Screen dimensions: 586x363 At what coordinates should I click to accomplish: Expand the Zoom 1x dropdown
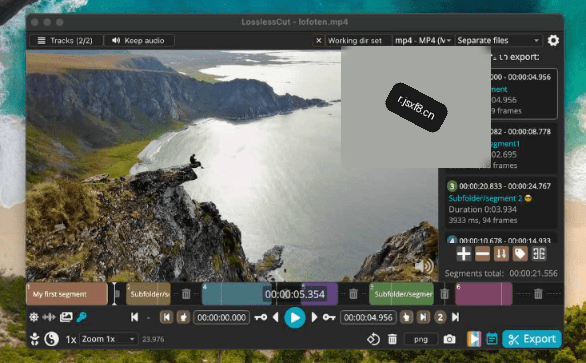[108, 339]
